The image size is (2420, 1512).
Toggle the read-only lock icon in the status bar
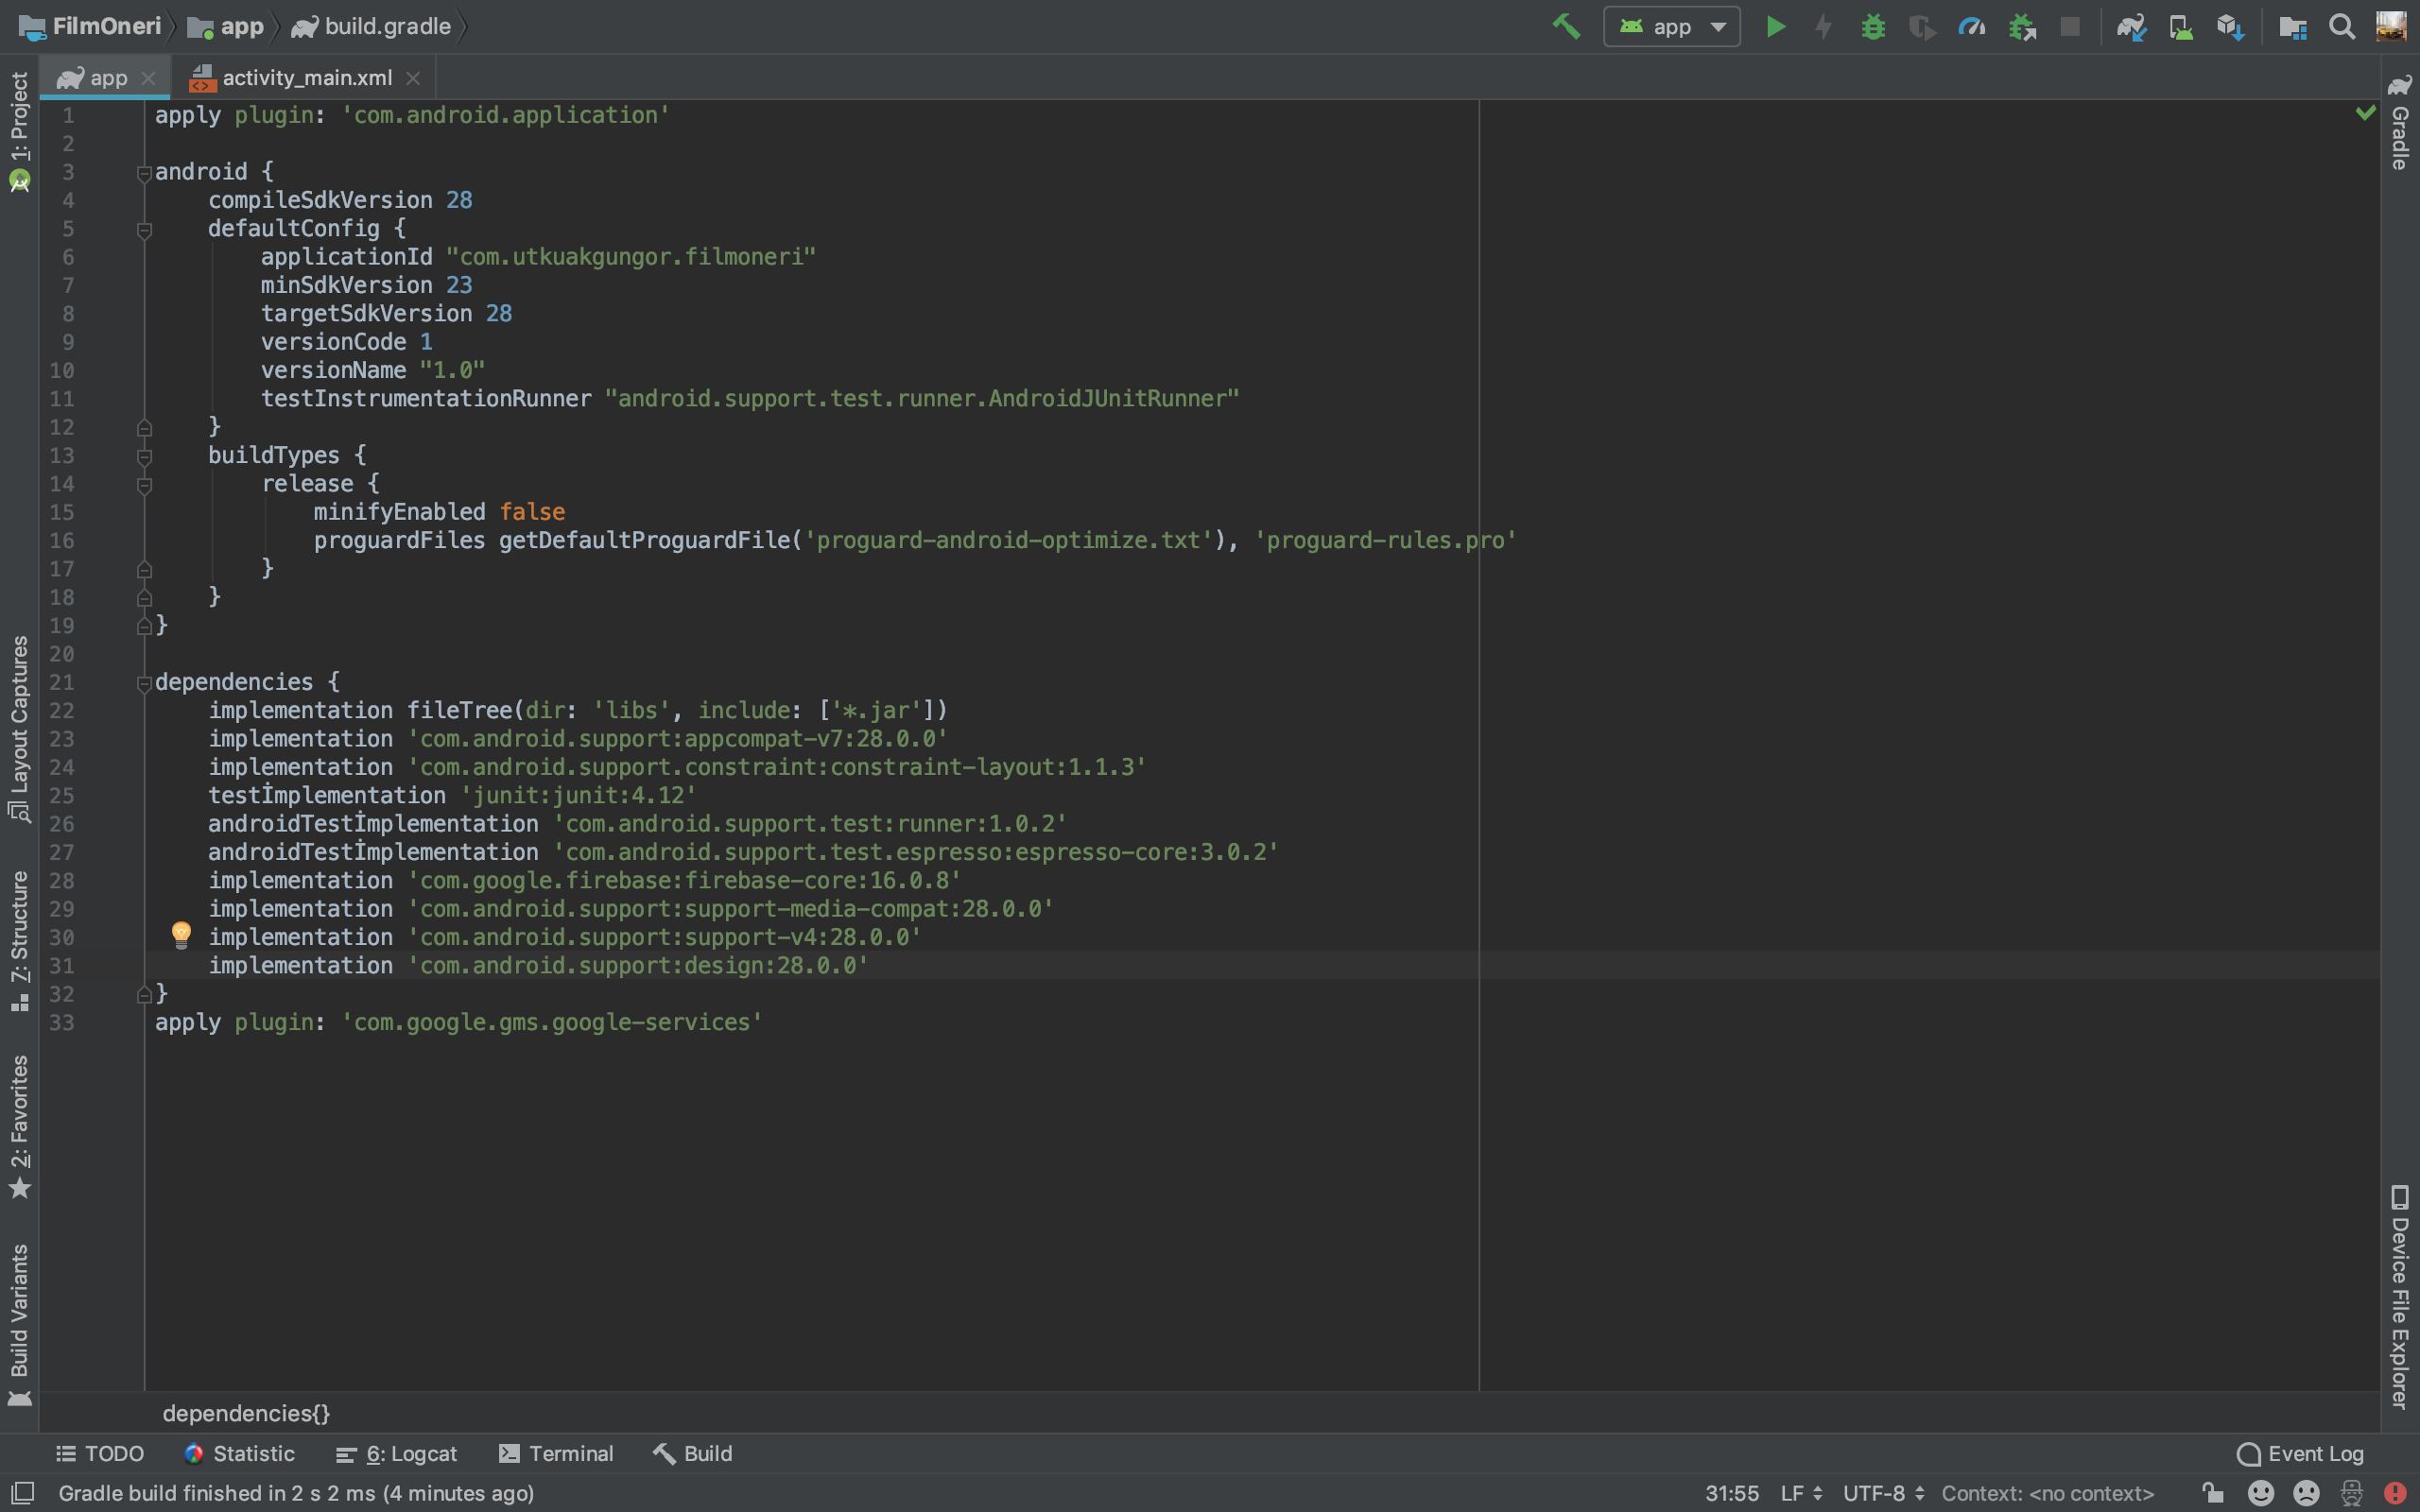point(2213,1493)
